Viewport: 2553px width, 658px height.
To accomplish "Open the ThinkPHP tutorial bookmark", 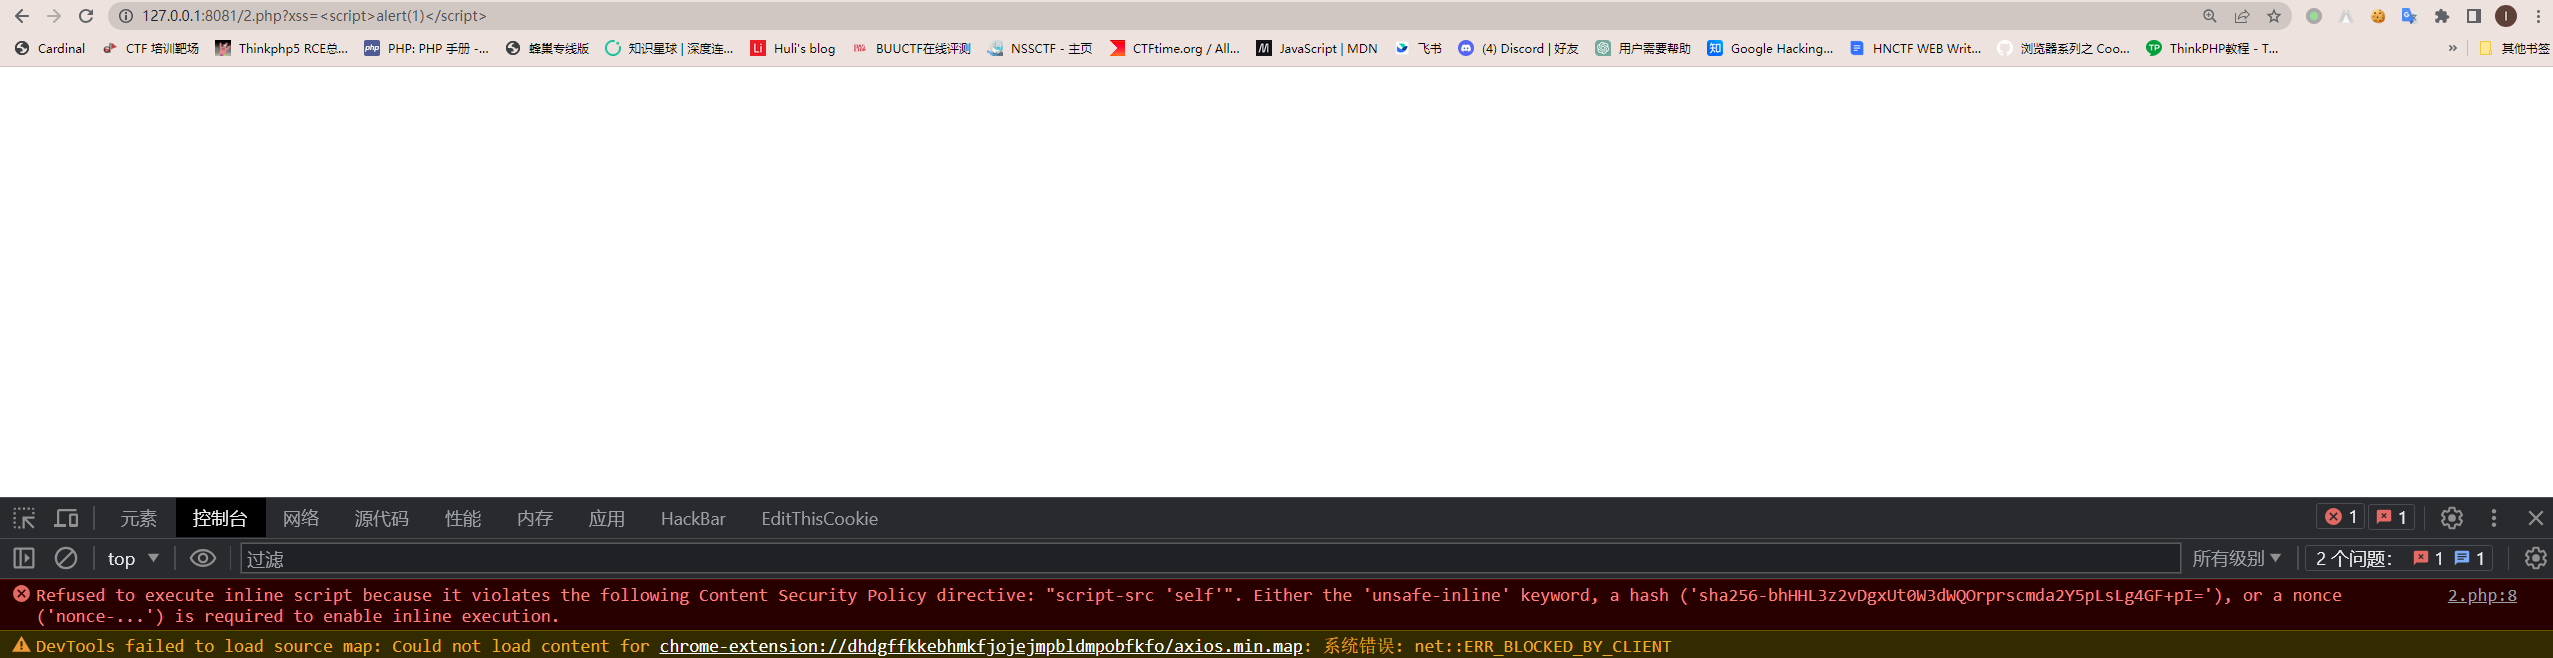I will (2213, 48).
